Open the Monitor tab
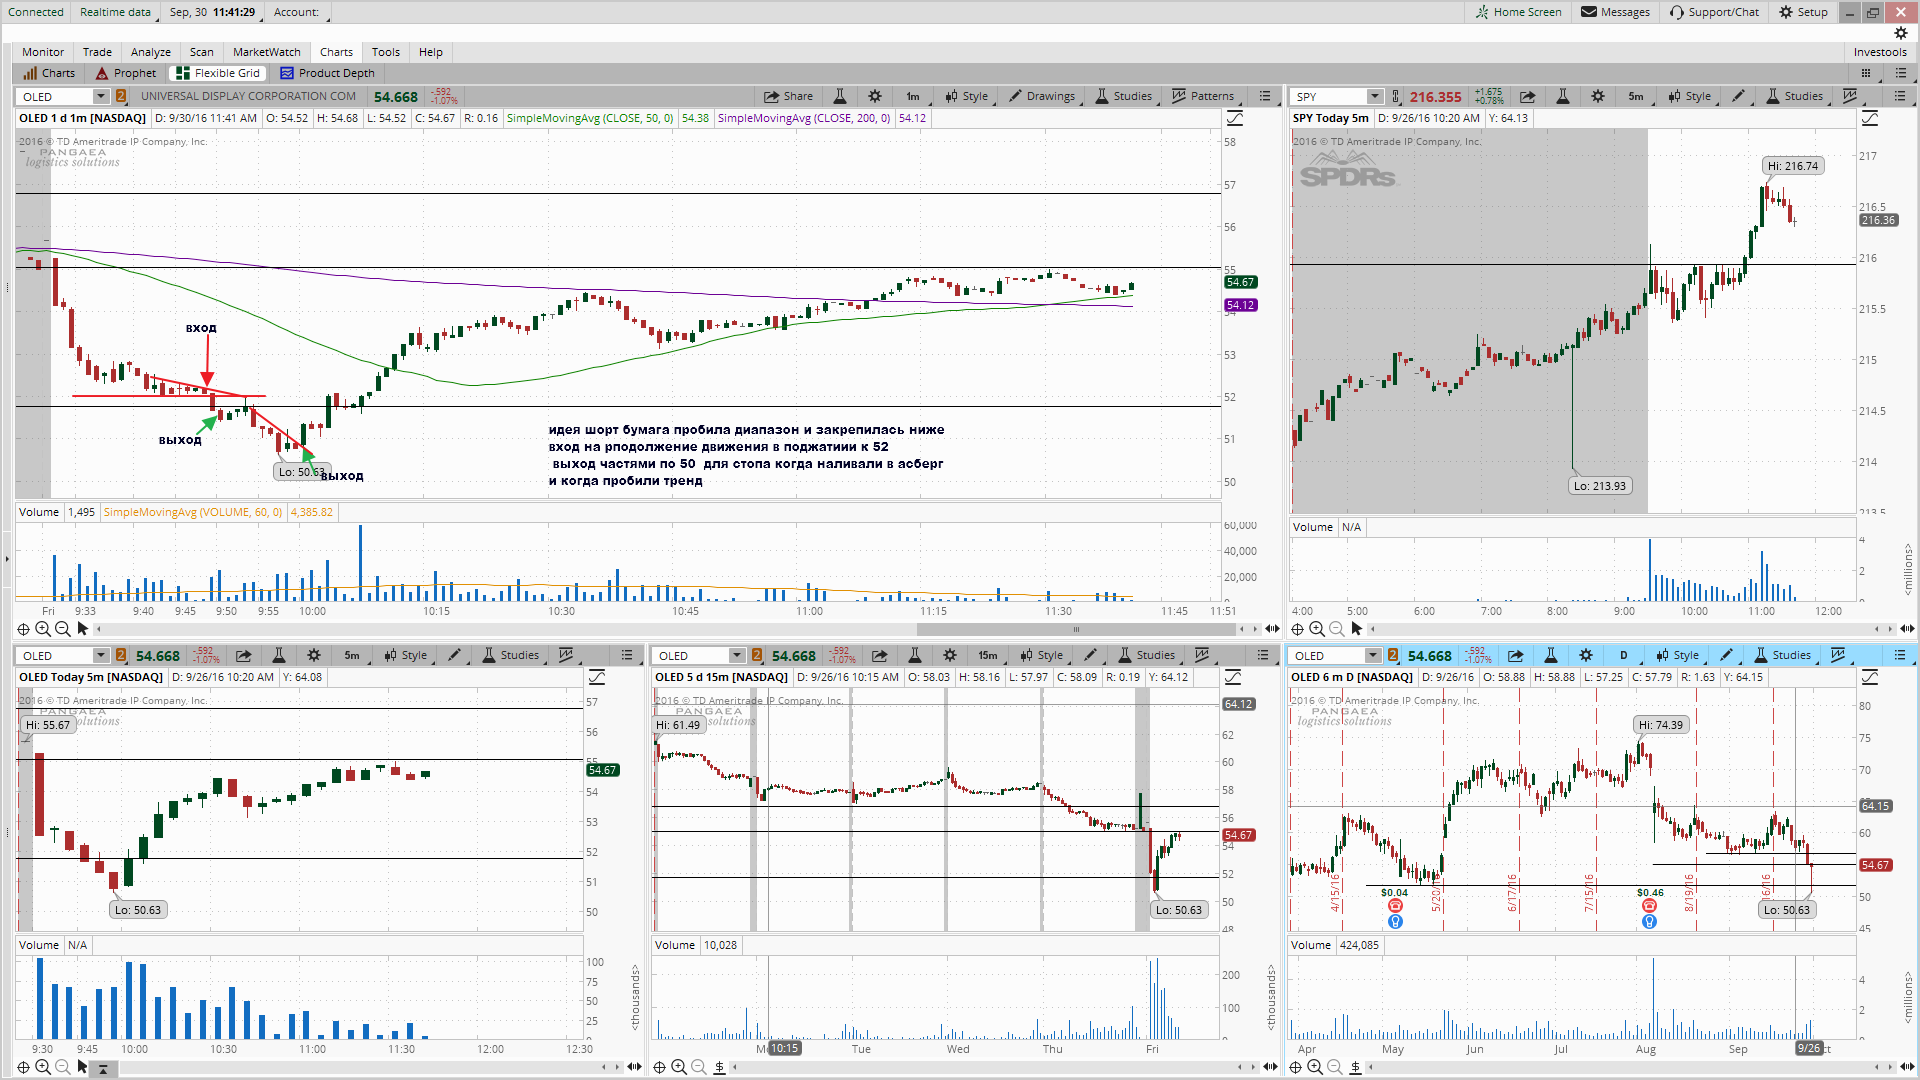1920x1080 pixels. (43, 52)
